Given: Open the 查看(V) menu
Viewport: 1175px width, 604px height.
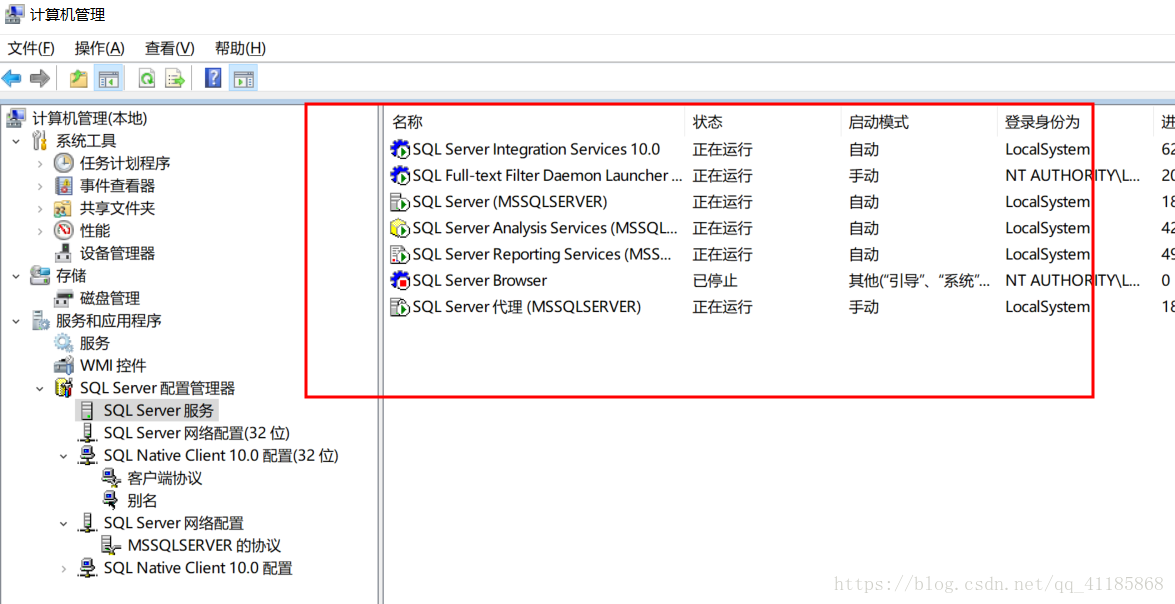Looking at the screenshot, I should (x=170, y=48).
